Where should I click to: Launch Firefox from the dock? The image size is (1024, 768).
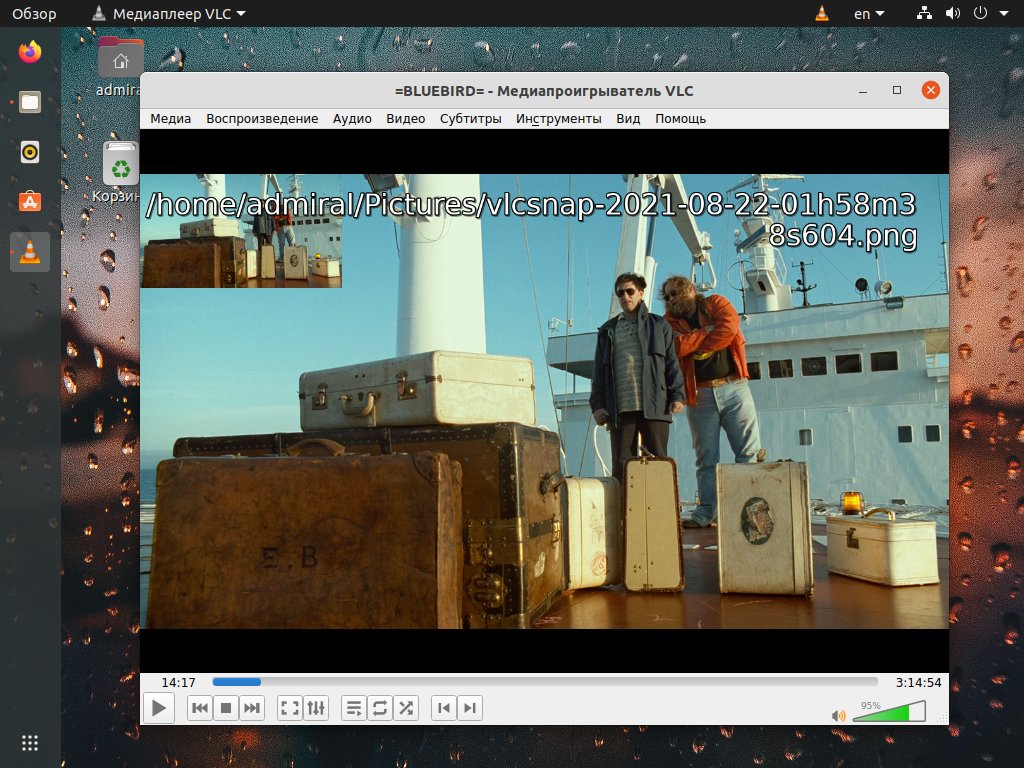[30, 52]
